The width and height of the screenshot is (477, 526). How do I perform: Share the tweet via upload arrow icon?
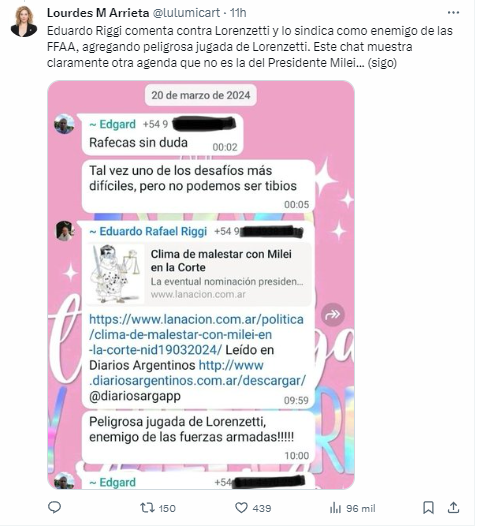point(453,508)
